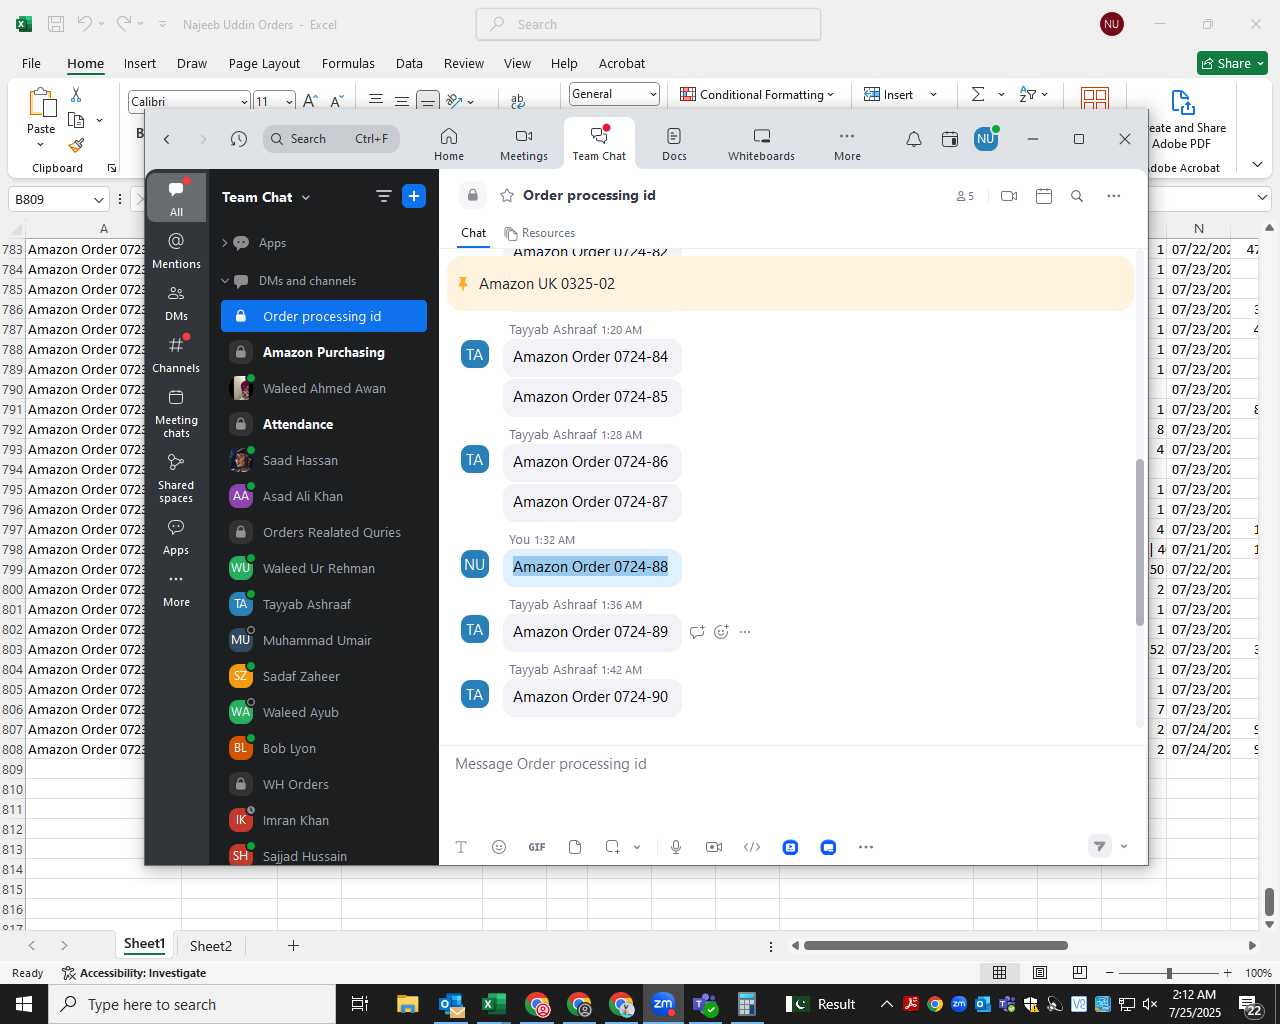This screenshot has width=1280, height=1024.
Task: Open Amazon Purchasing channel
Action: pos(324,352)
